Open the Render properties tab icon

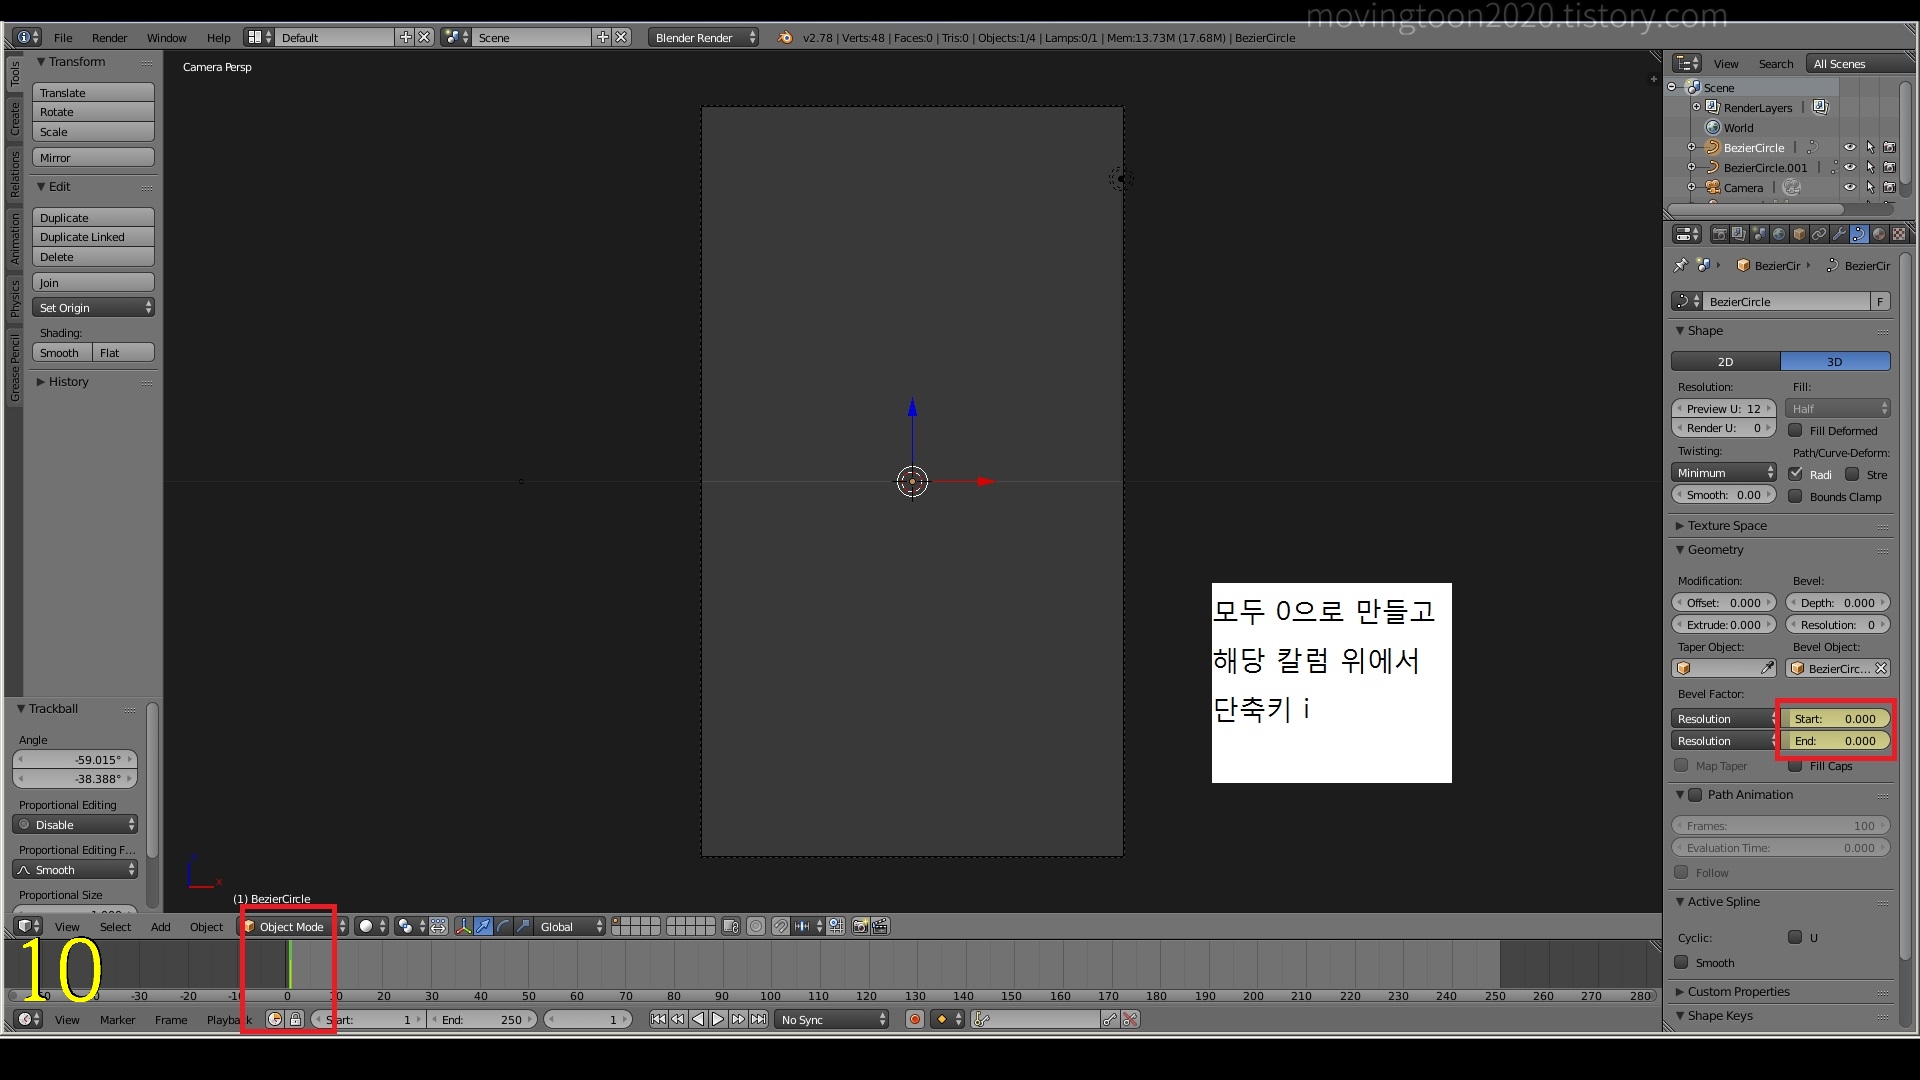(1719, 234)
